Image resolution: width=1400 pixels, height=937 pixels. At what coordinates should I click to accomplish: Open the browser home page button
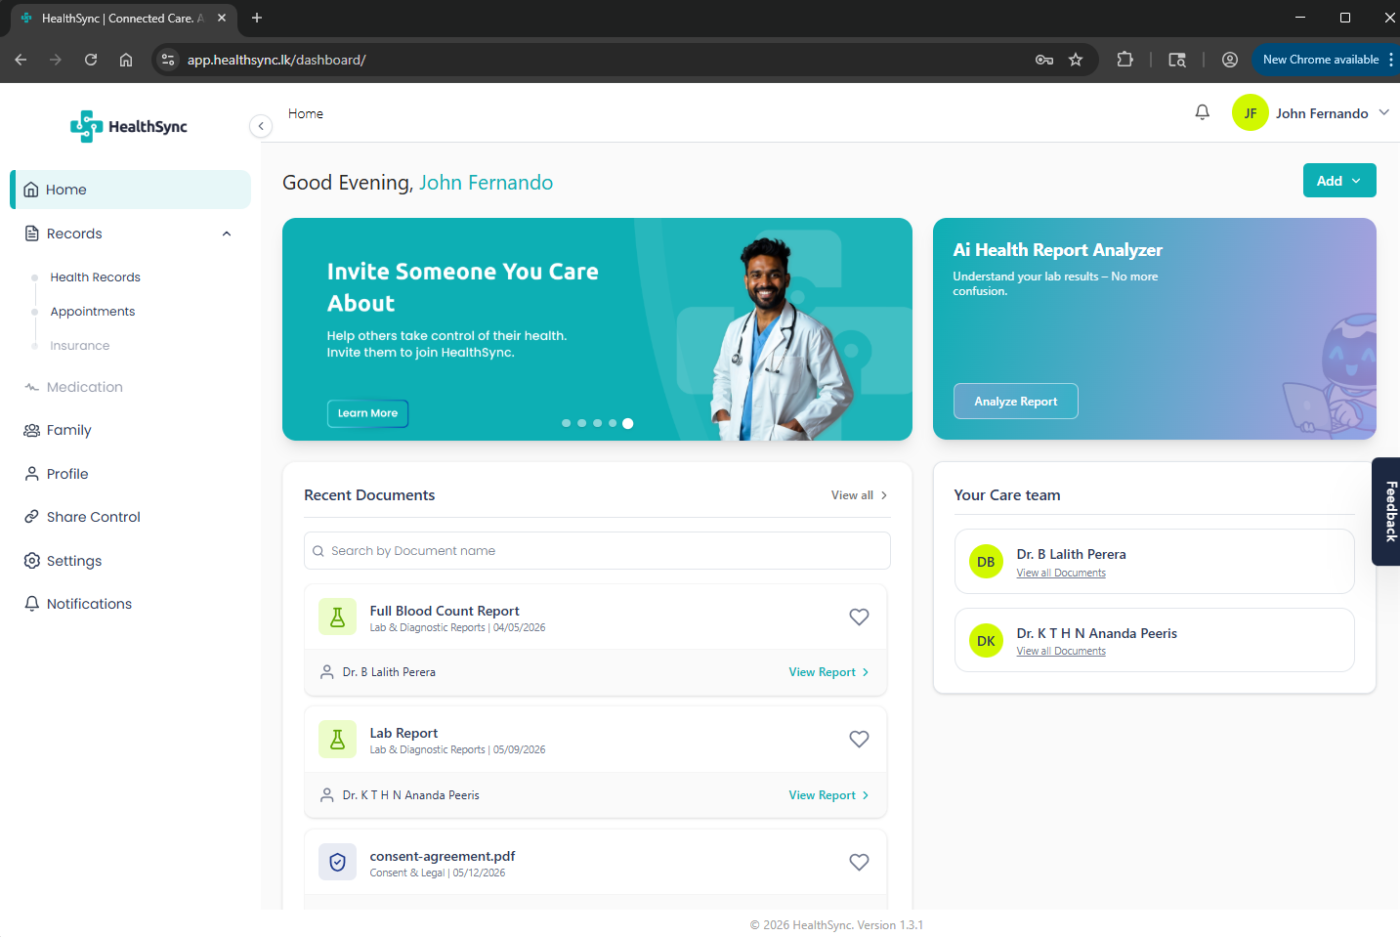pyautogui.click(x=126, y=60)
